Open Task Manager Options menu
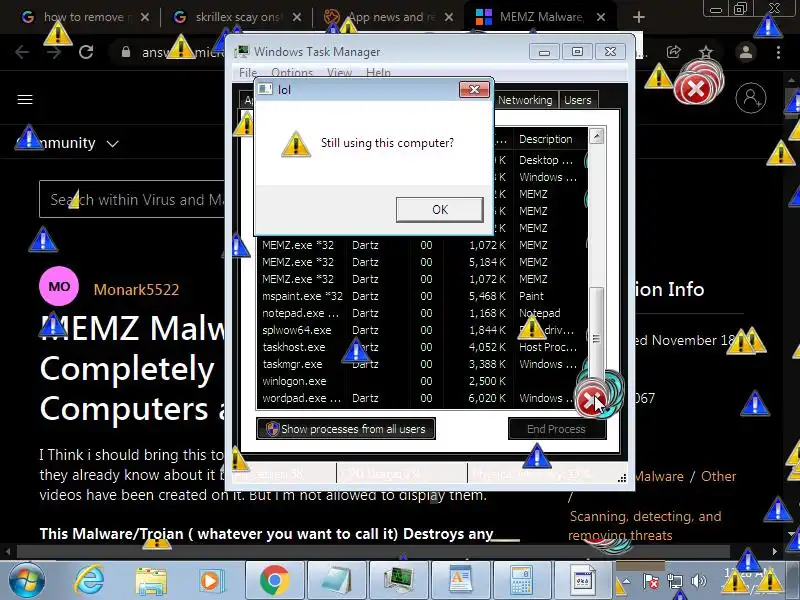This screenshot has height=600, width=800. click(292, 72)
